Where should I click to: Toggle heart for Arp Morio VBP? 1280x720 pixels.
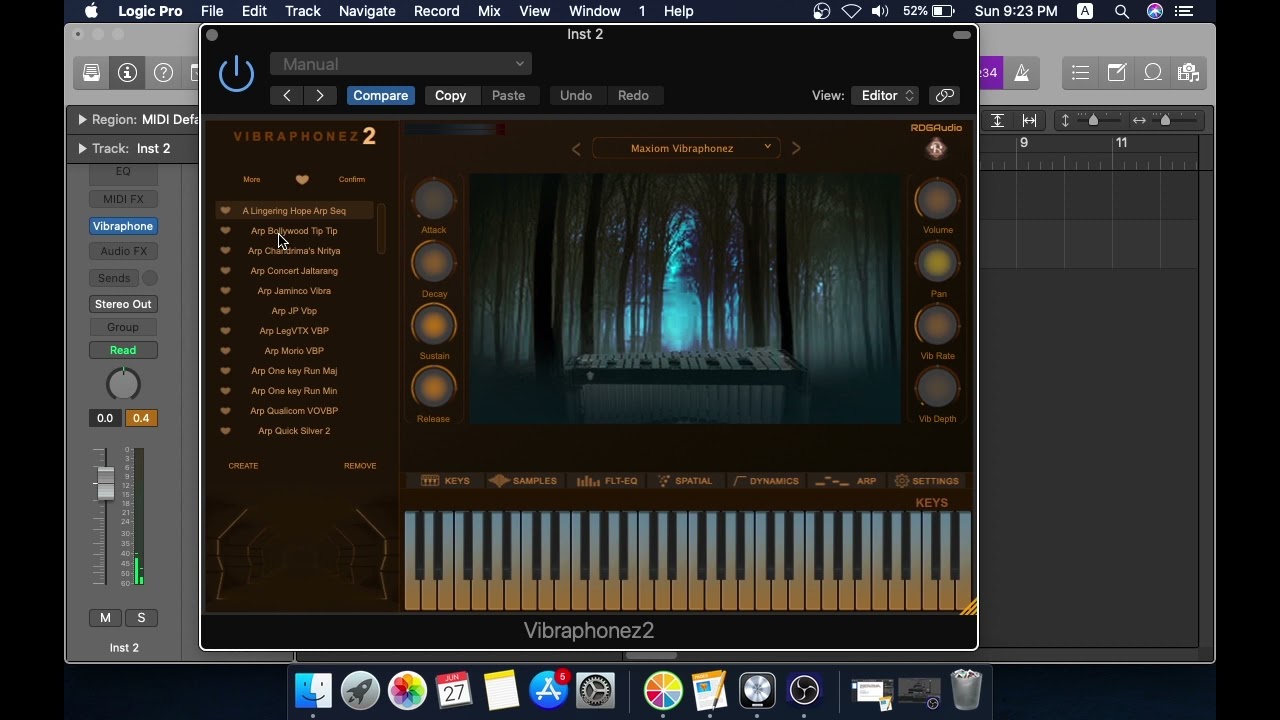(x=225, y=351)
